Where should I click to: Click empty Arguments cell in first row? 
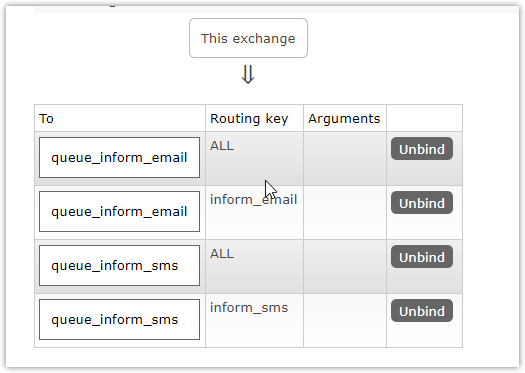tap(345, 159)
